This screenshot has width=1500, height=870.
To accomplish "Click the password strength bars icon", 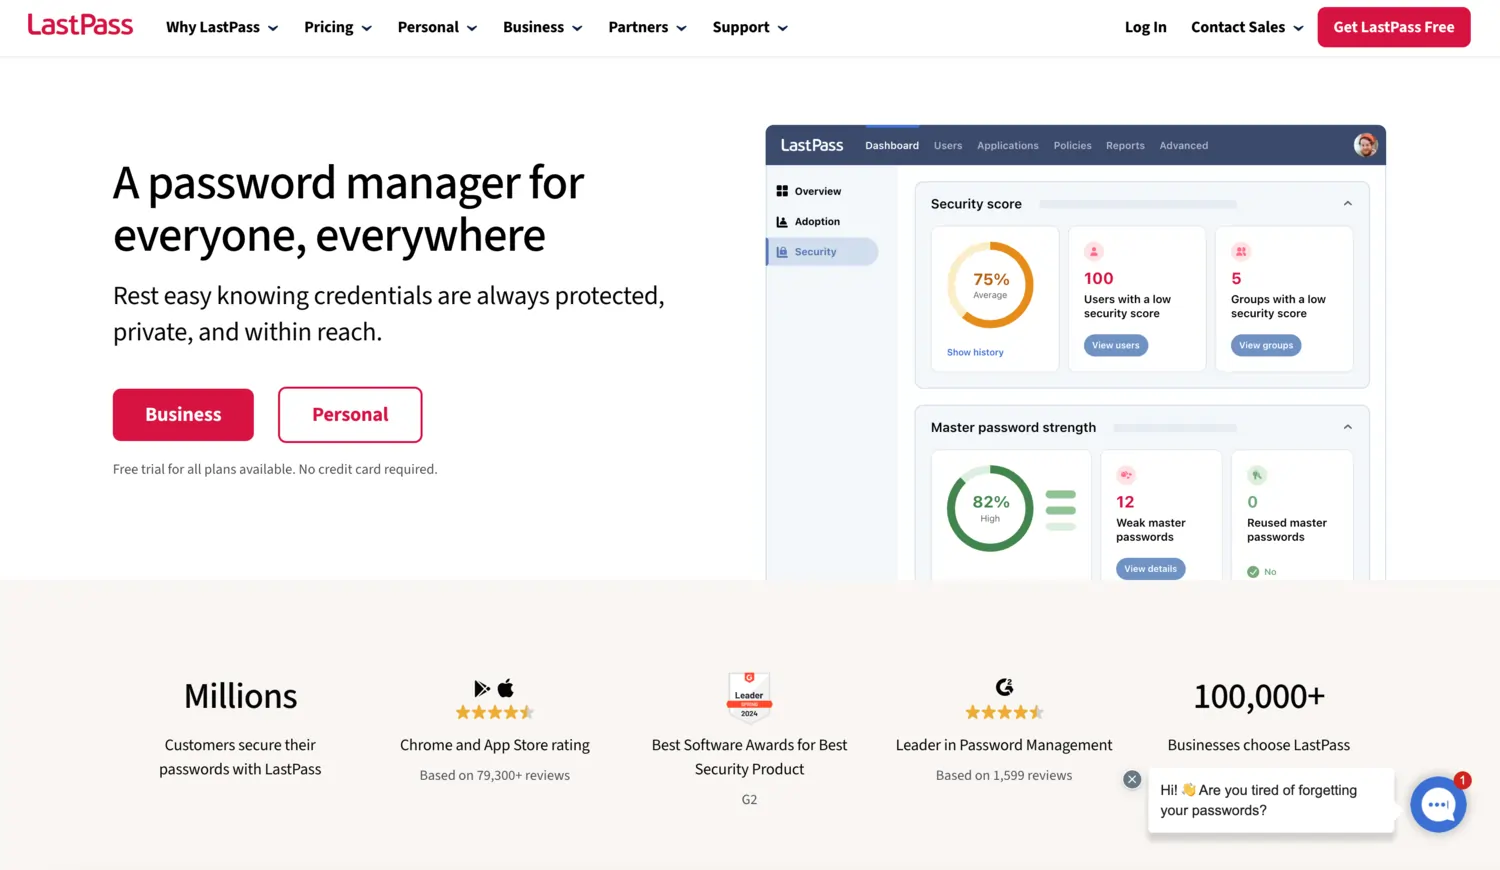I will click(x=1060, y=510).
